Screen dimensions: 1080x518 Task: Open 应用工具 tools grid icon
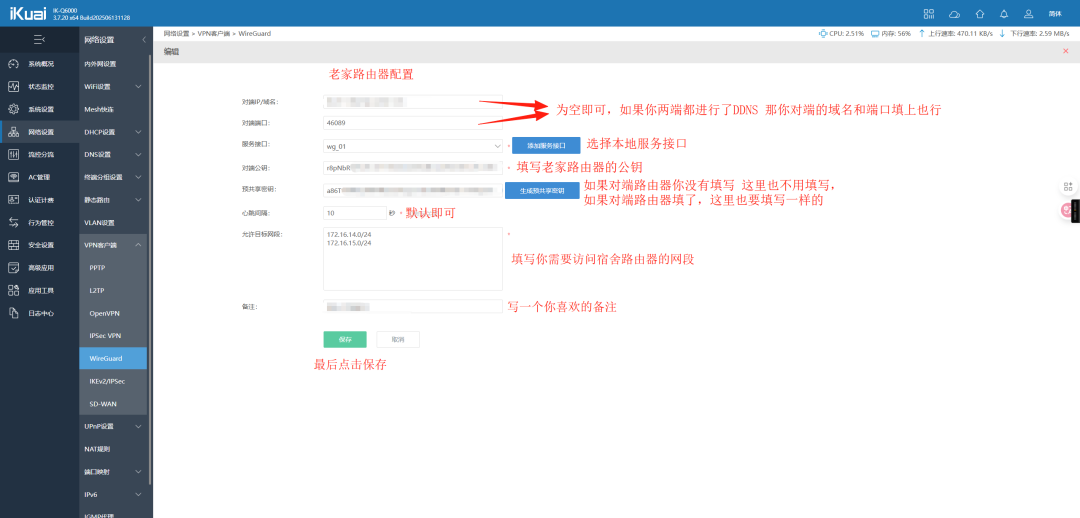click(x=13, y=291)
